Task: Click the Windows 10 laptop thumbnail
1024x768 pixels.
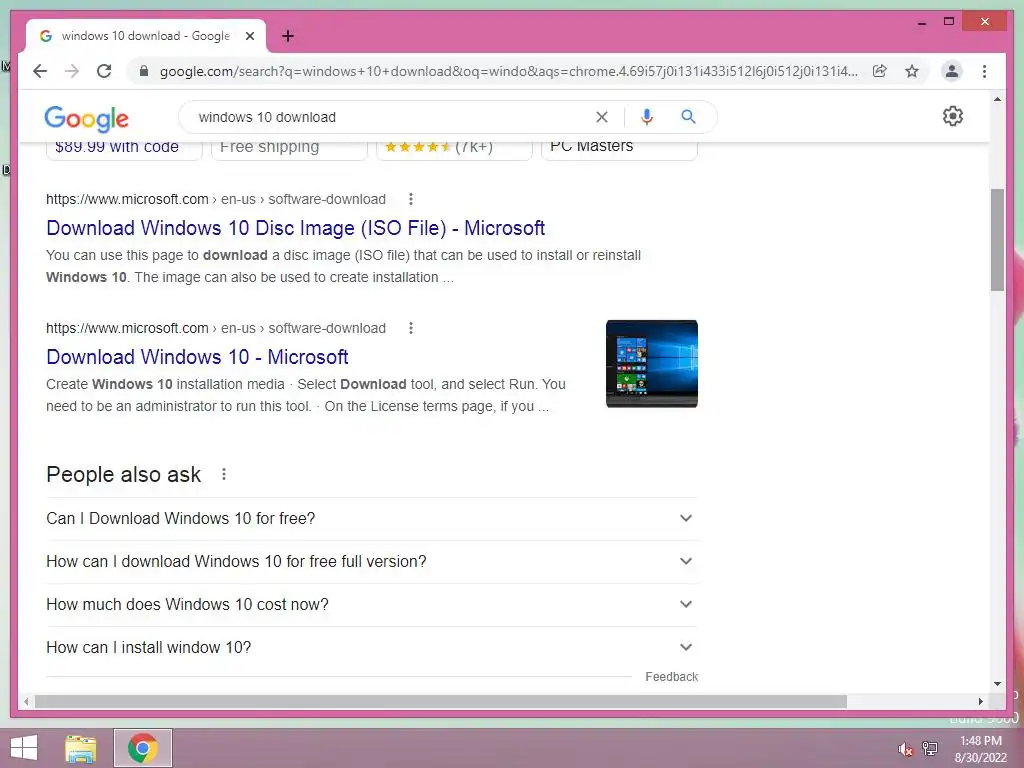Action: [652, 364]
